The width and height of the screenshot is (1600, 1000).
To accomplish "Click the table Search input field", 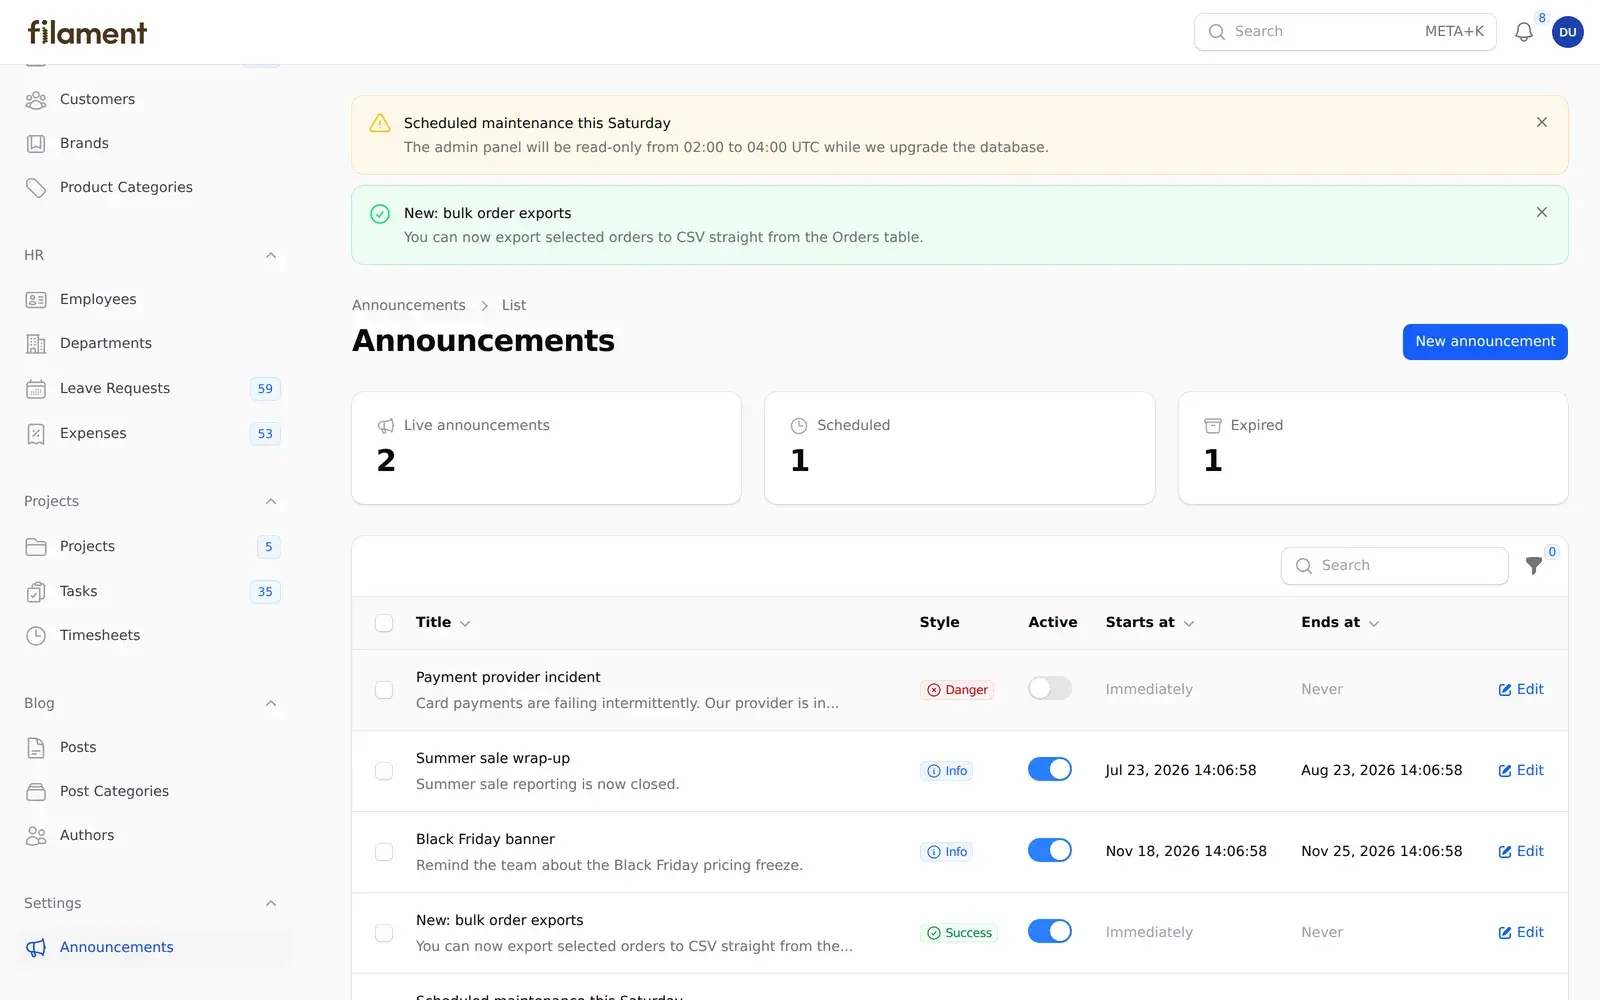I will pyautogui.click(x=1395, y=566).
